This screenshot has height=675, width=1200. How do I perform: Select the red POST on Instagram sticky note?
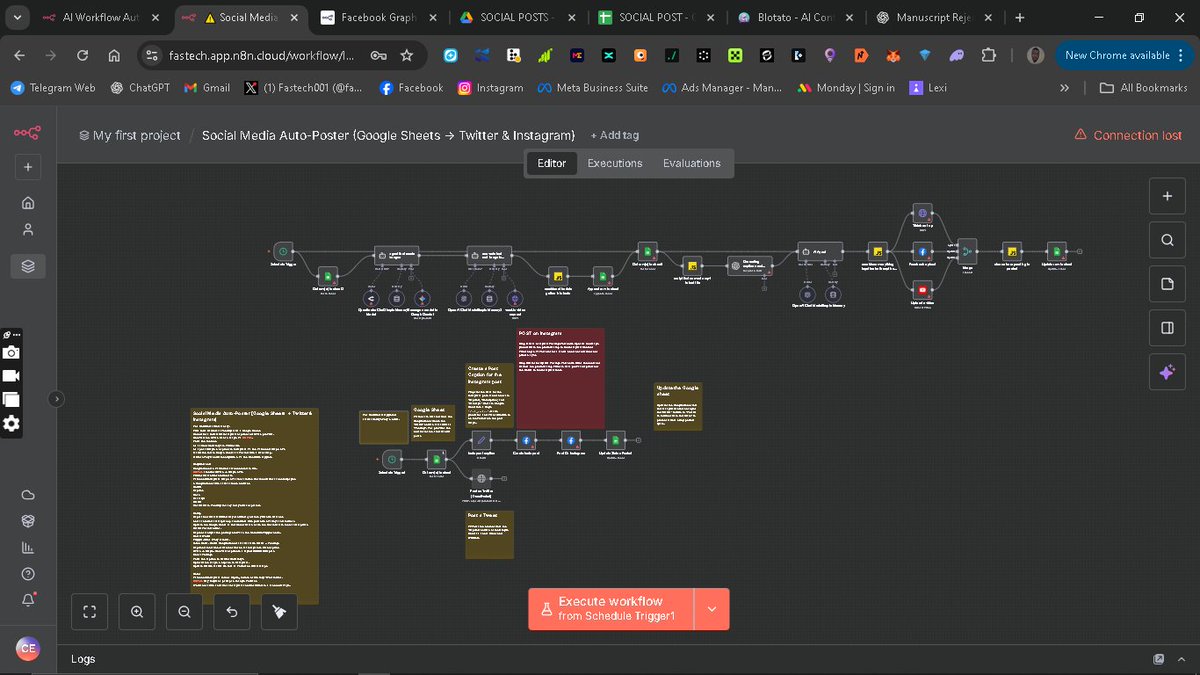point(560,378)
